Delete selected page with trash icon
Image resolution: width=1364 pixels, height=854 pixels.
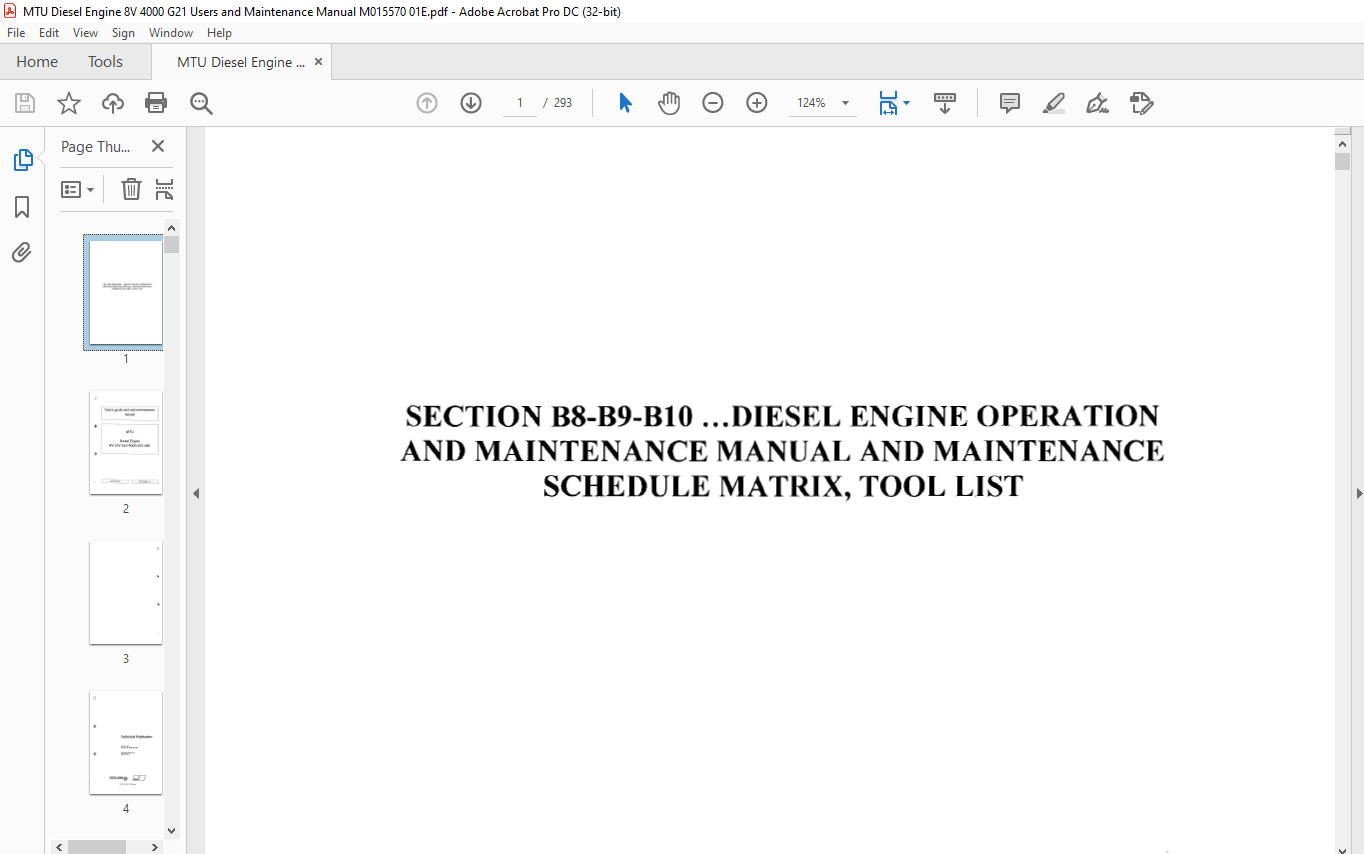pos(131,189)
